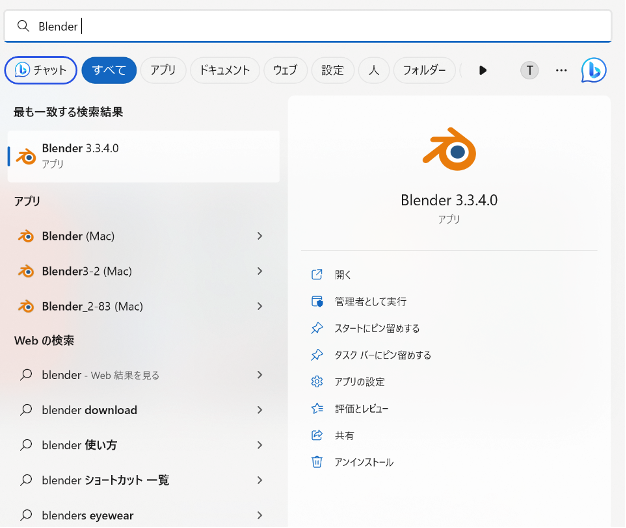Switch to the ドキュメント filter tab
Image resolution: width=626 pixels, height=528 pixels.
[225, 70]
